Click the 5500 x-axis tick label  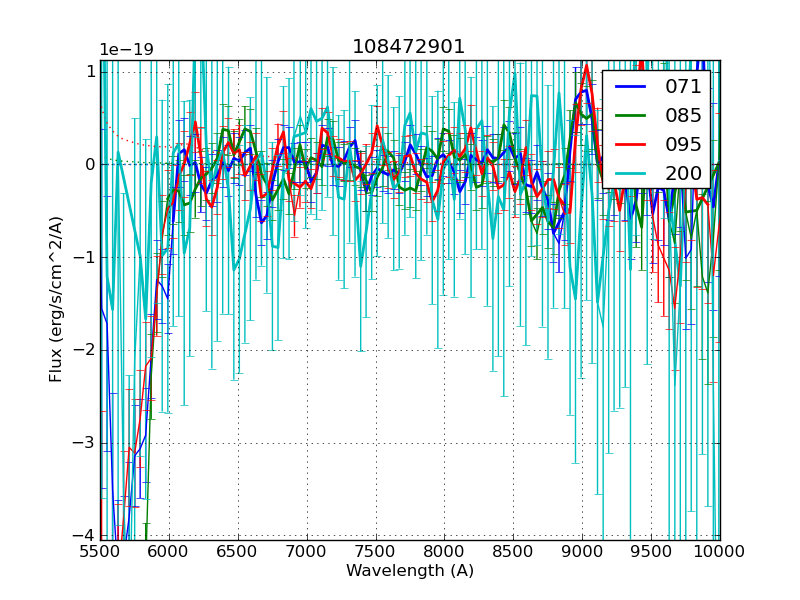[x=100, y=551]
